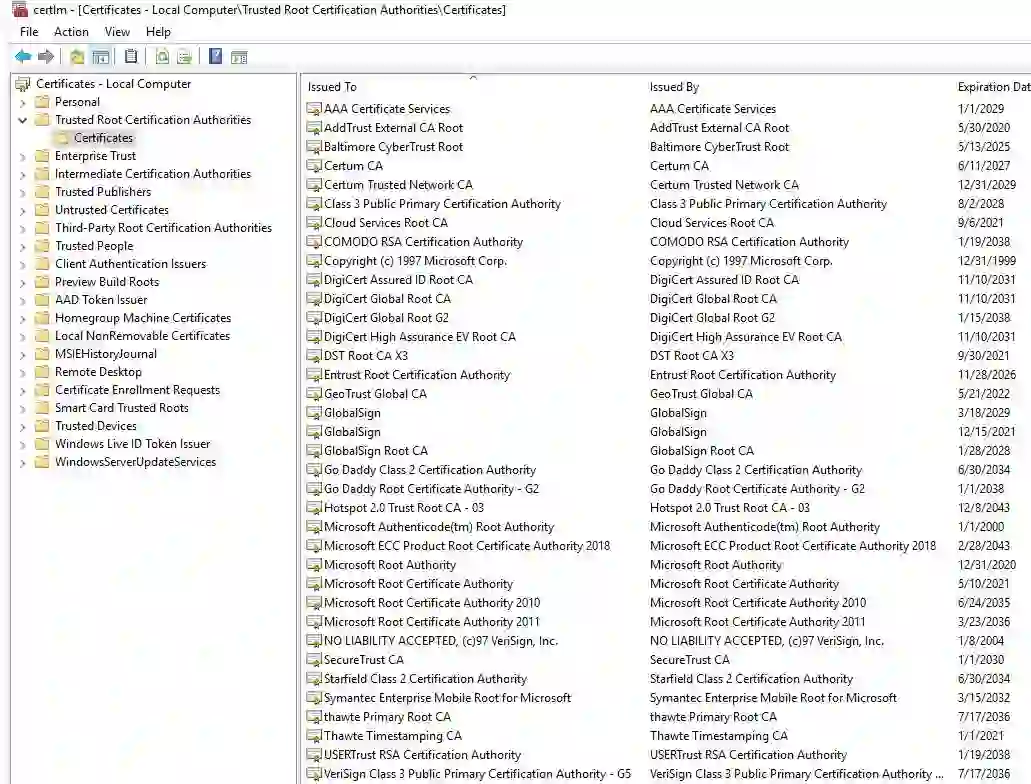Click folder icon next to MSIEHistoryJournal

(x=42, y=354)
